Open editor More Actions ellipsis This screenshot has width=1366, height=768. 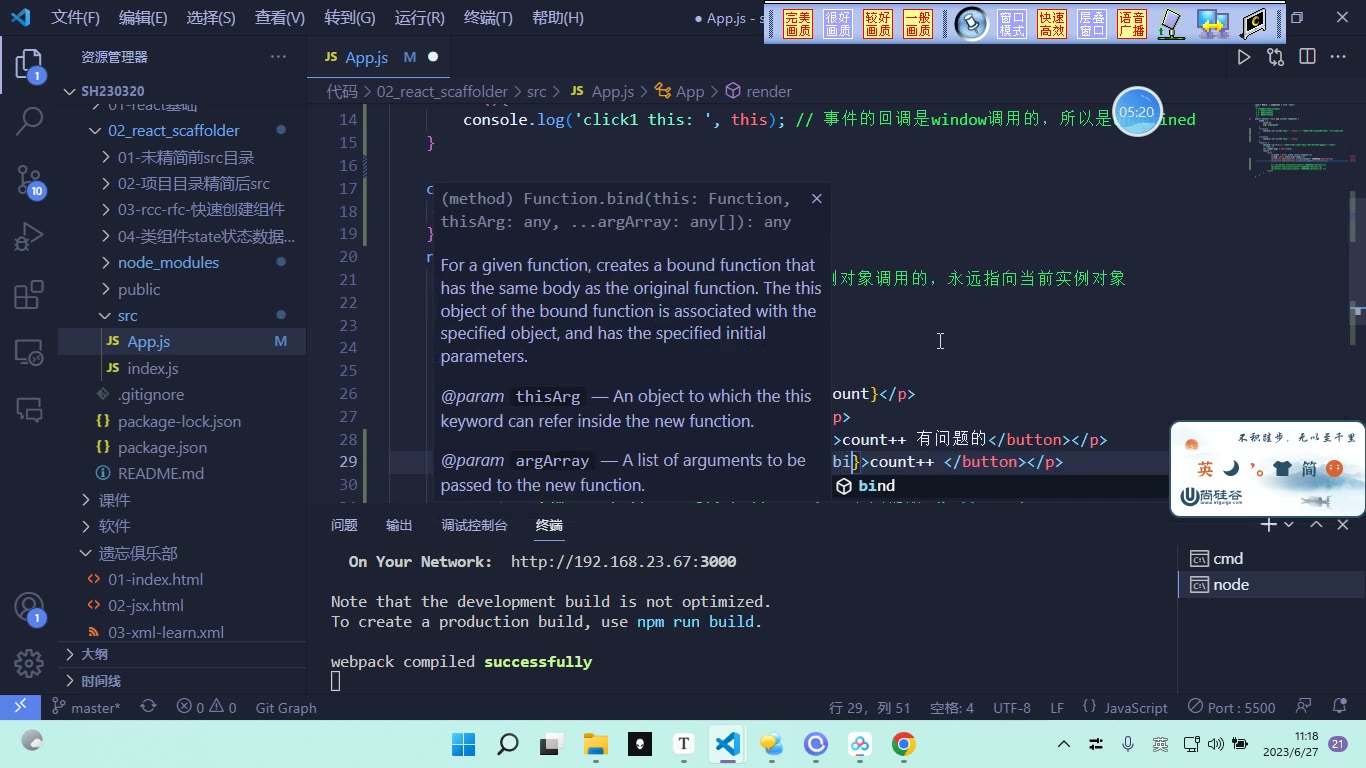click(1338, 57)
